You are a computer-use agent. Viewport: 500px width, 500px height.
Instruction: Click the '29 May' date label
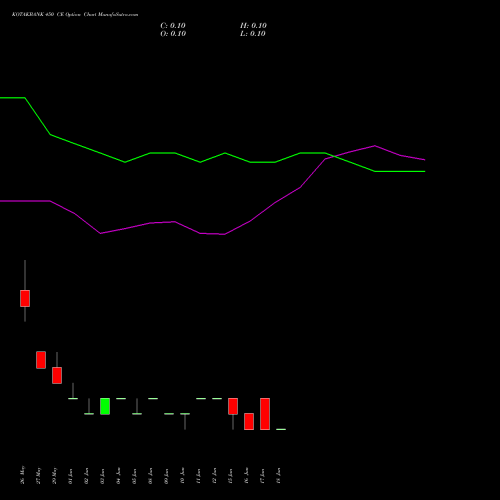click(55, 475)
